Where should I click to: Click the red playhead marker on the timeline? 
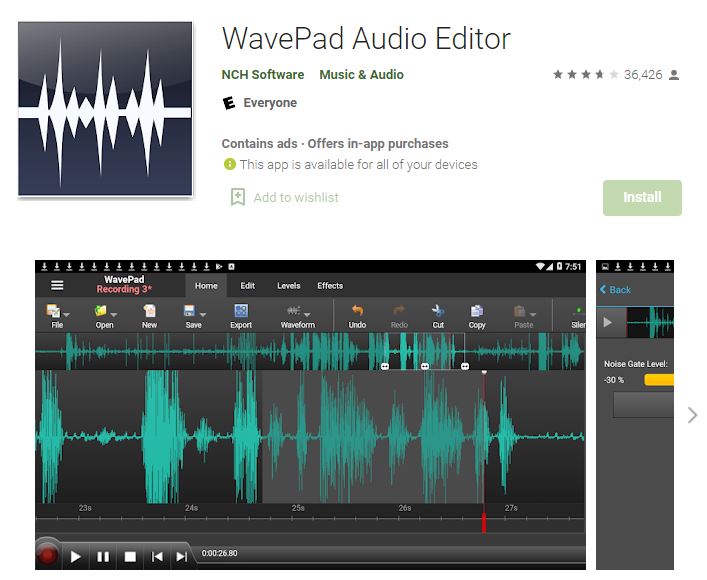tap(484, 523)
